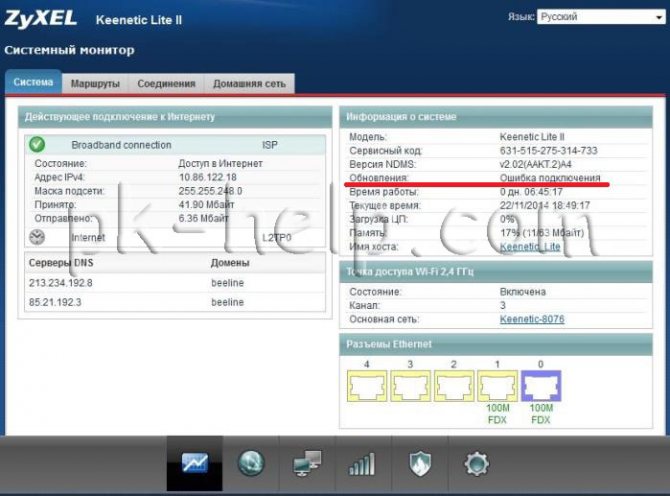Open the security shield icon
The width and height of the screenshot is (670, 496).
click(x=420, y=464)
